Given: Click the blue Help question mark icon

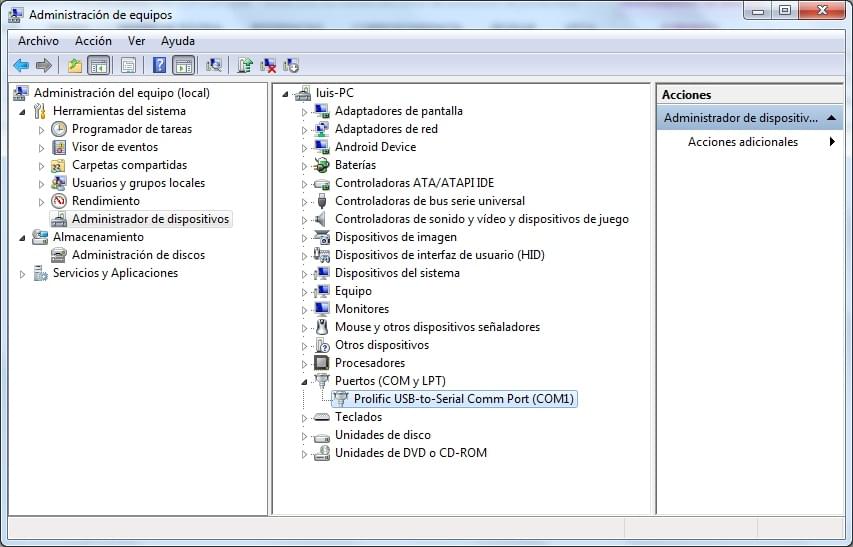Looking at the screenshot, I should [x=159, y=65].
